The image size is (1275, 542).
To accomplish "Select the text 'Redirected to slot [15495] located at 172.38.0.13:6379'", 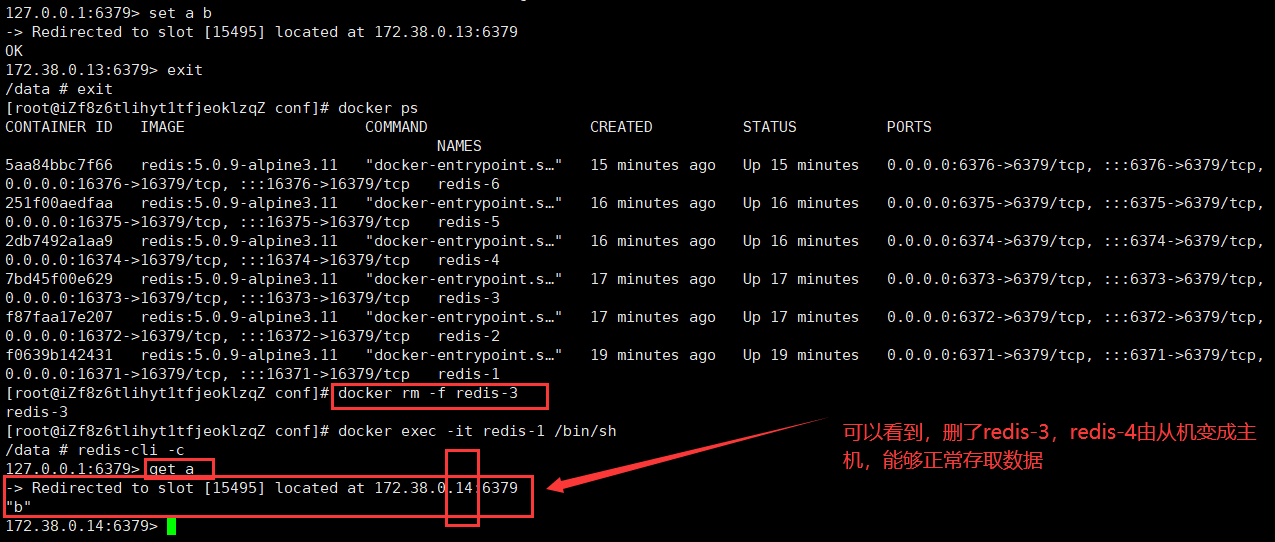I will 274,32.
